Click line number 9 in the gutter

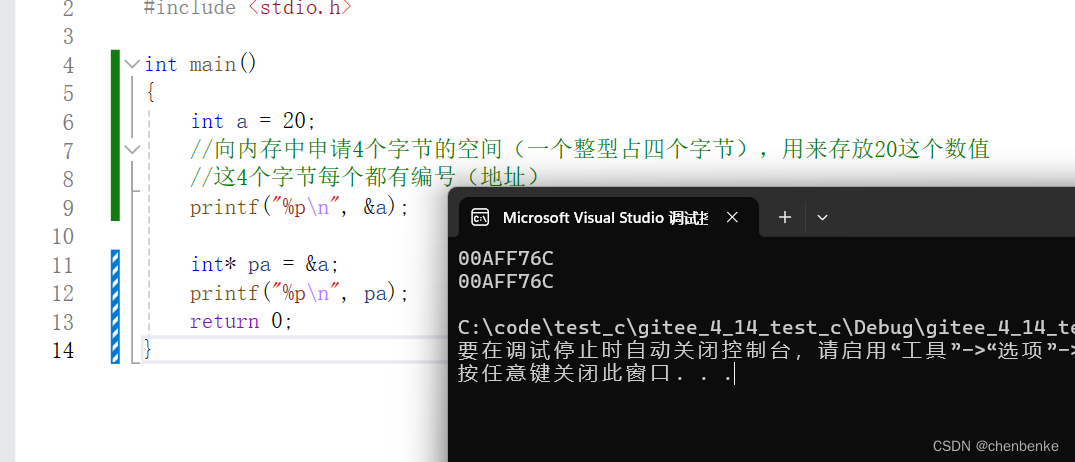(68, 207)
